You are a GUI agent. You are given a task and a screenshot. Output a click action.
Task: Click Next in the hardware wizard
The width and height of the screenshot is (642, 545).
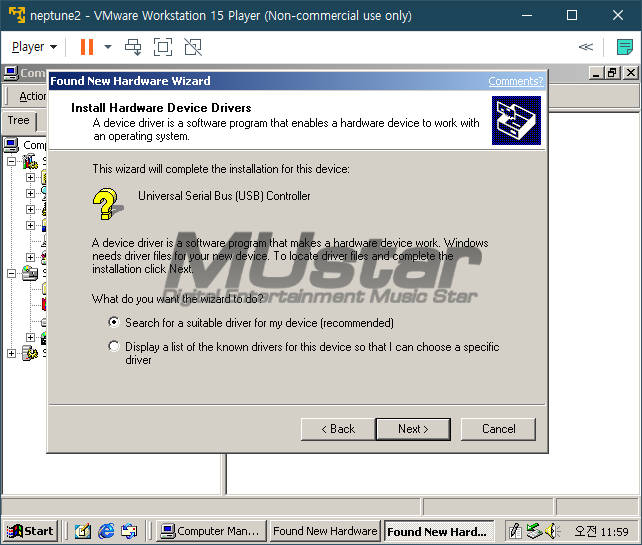pos(413,429)
